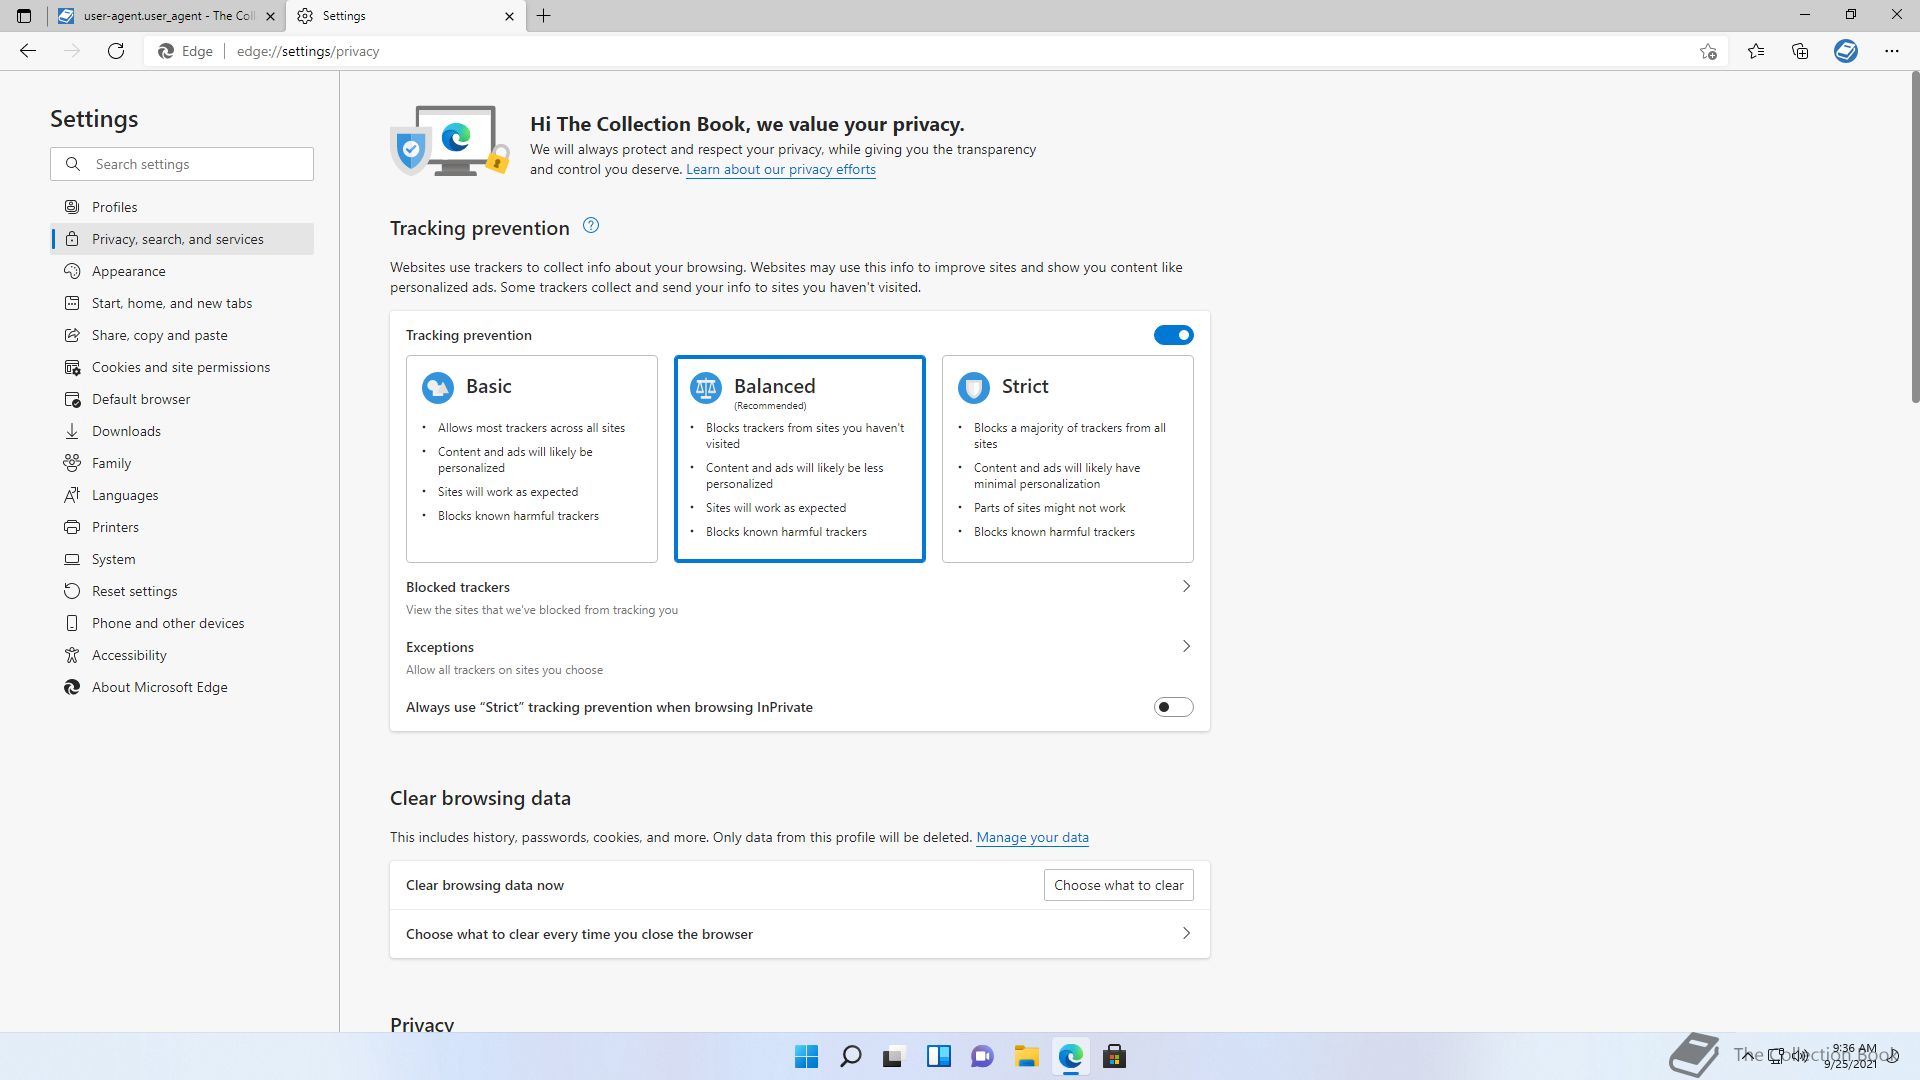Screen dimensions: 1920x1080
Task: Close the Settings tab
Action: click(509, 16)
